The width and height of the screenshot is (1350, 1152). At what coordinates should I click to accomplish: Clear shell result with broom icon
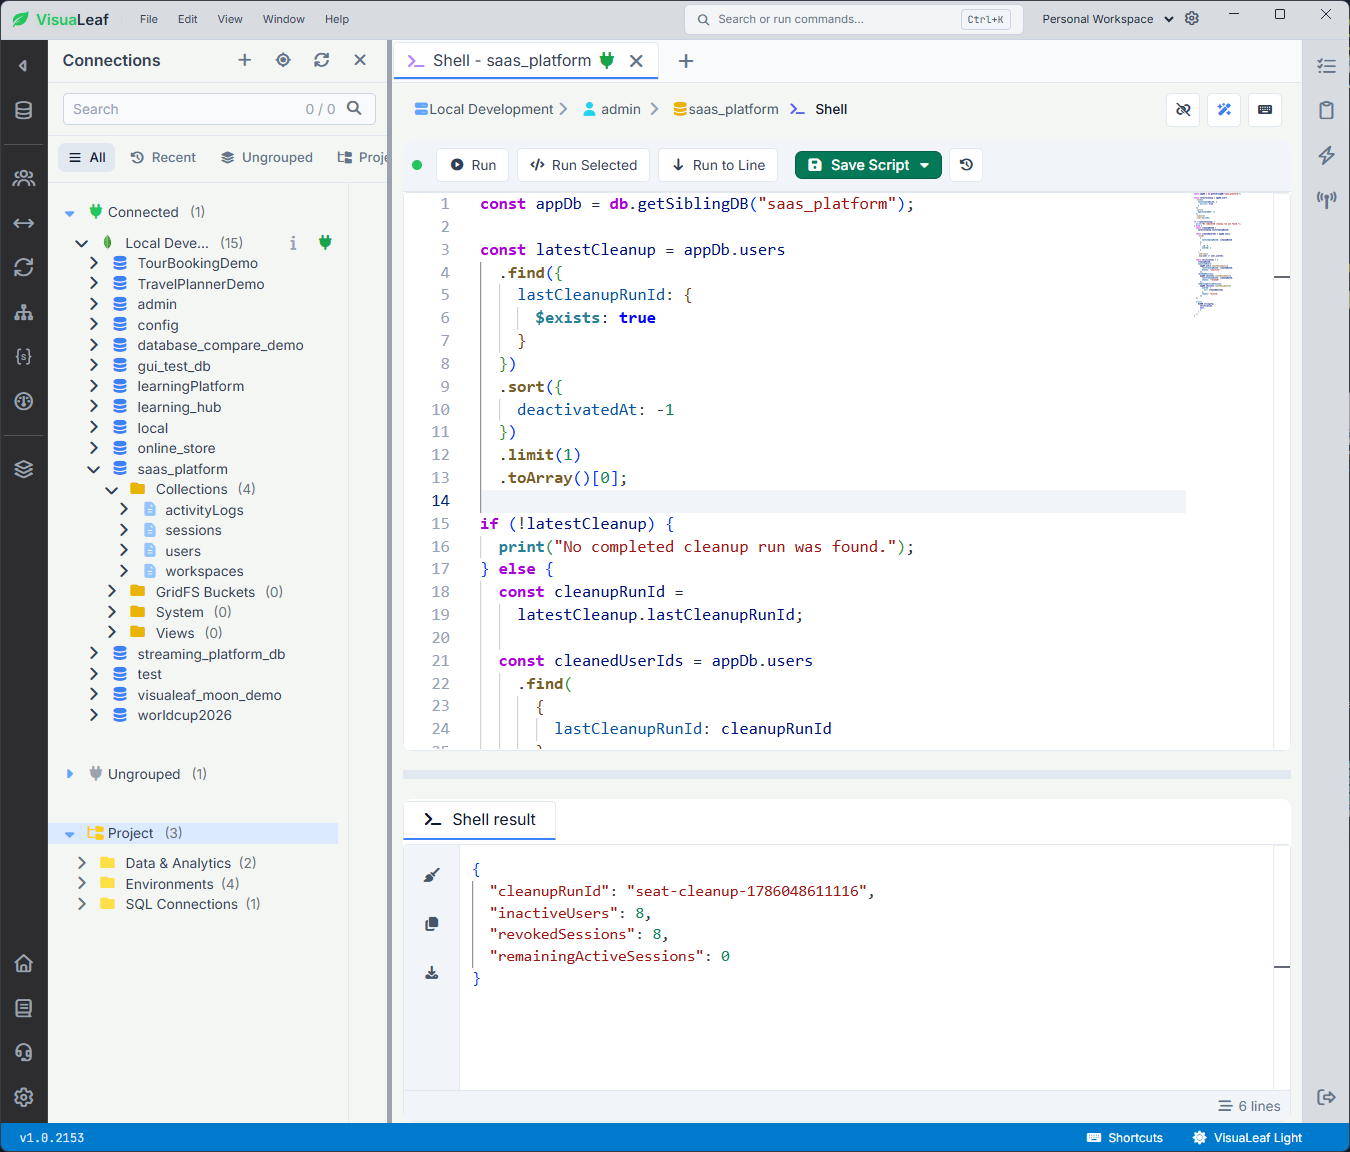tap(431, 875)
